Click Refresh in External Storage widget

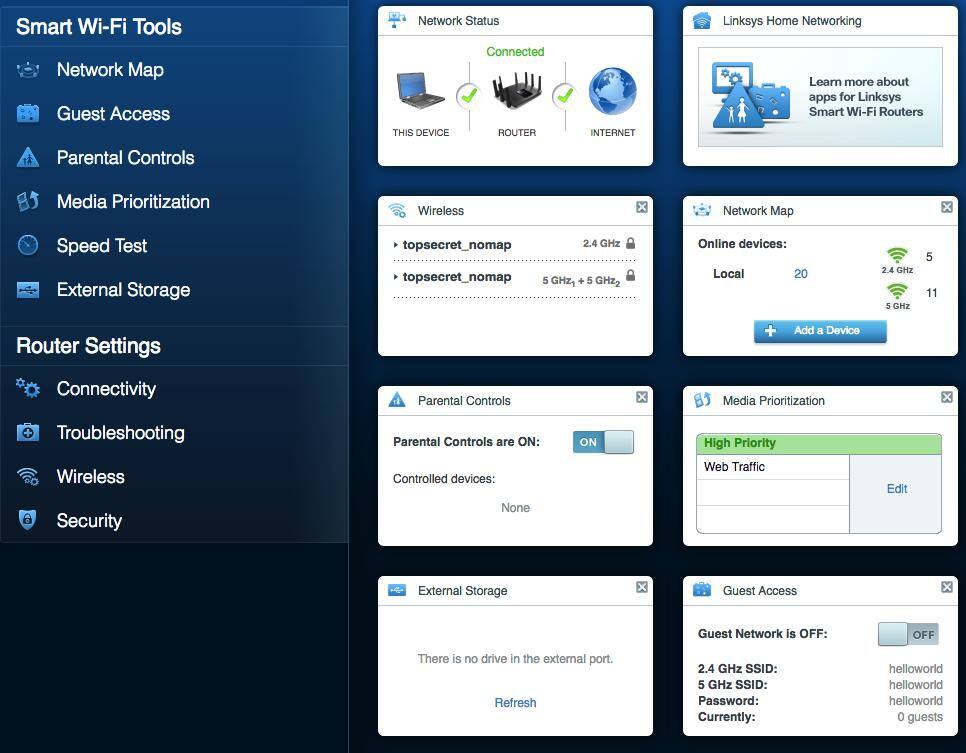515,703
